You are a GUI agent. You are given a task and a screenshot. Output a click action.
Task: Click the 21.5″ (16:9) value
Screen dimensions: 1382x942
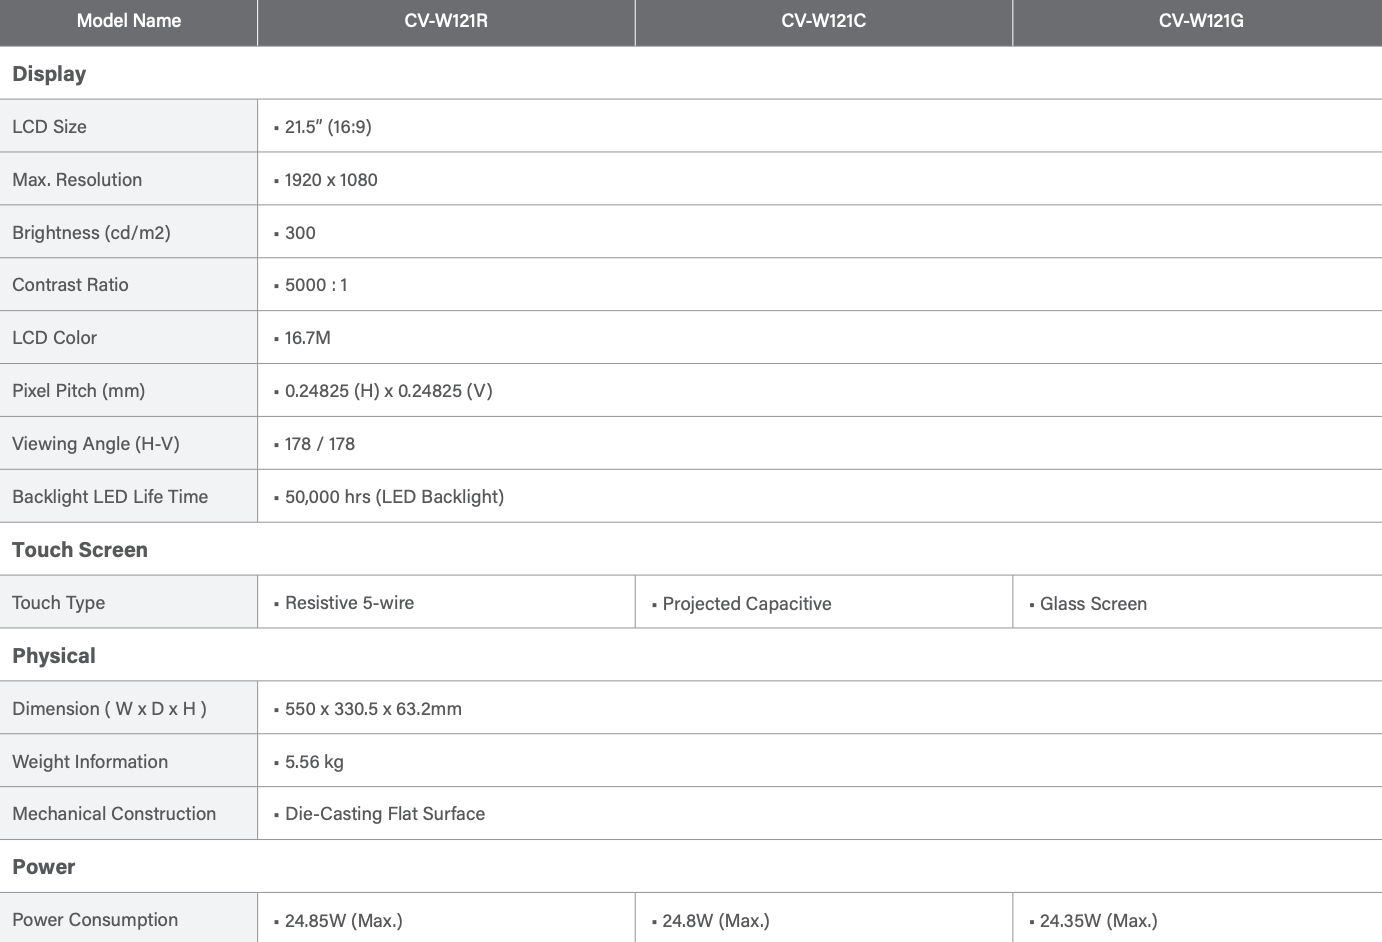[328, 127]
